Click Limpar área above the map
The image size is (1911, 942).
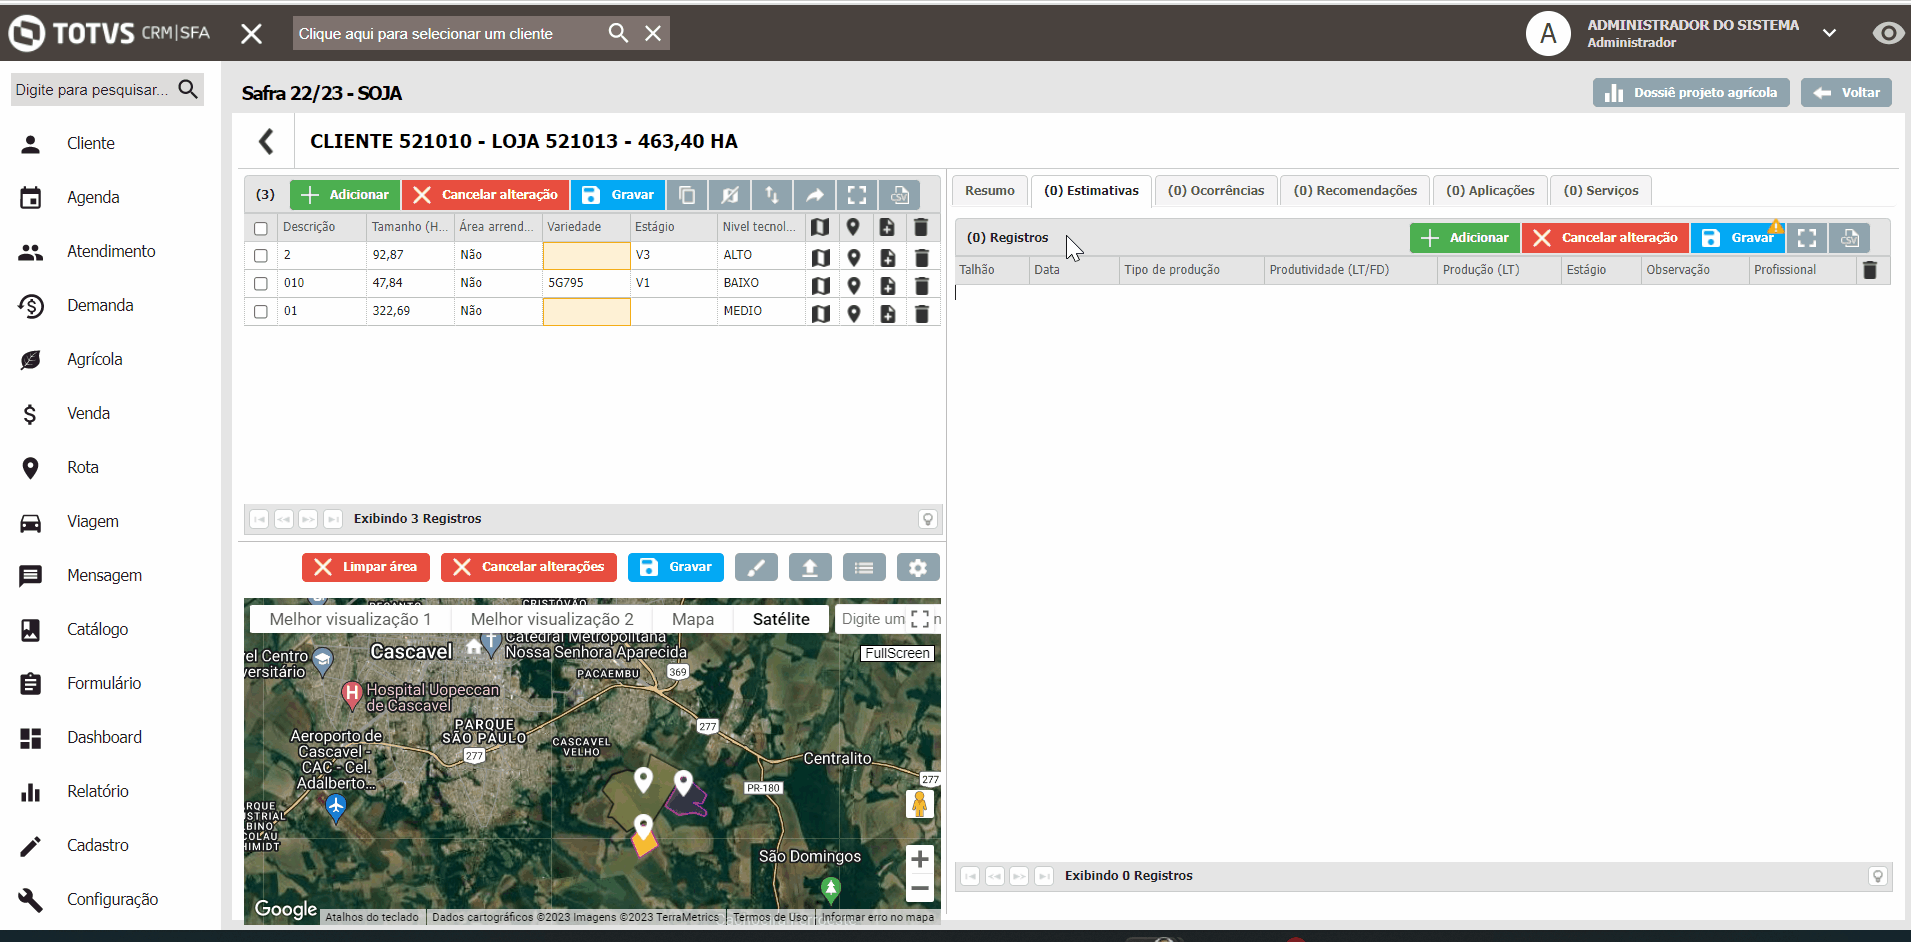pyautogui.click(x=366, y=567)
